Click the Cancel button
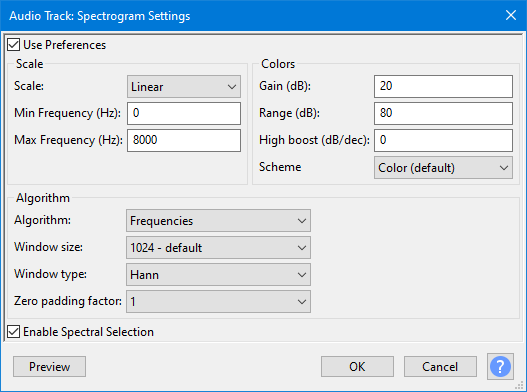Image resolution: width=527 pixels, height=392 pixels. click(x=440, y=366)
